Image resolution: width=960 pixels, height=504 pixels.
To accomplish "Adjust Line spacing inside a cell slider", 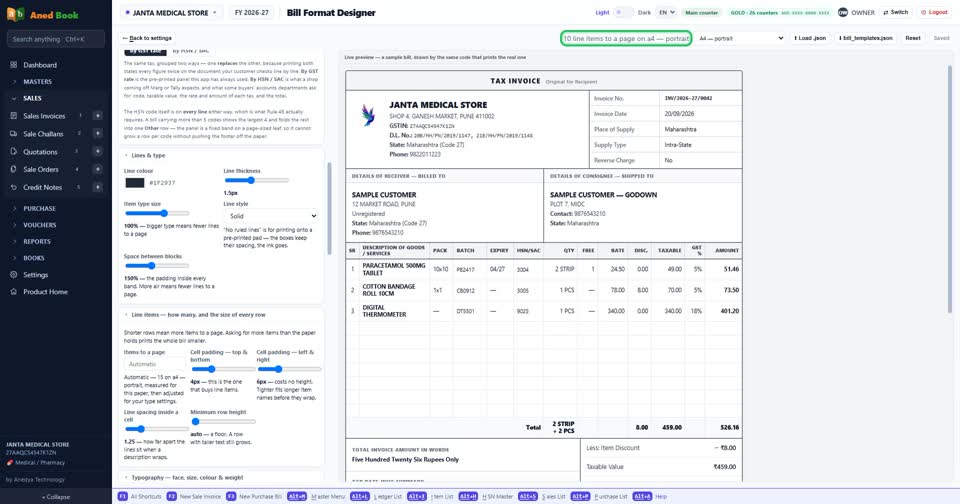I will (x=157, y=429).
